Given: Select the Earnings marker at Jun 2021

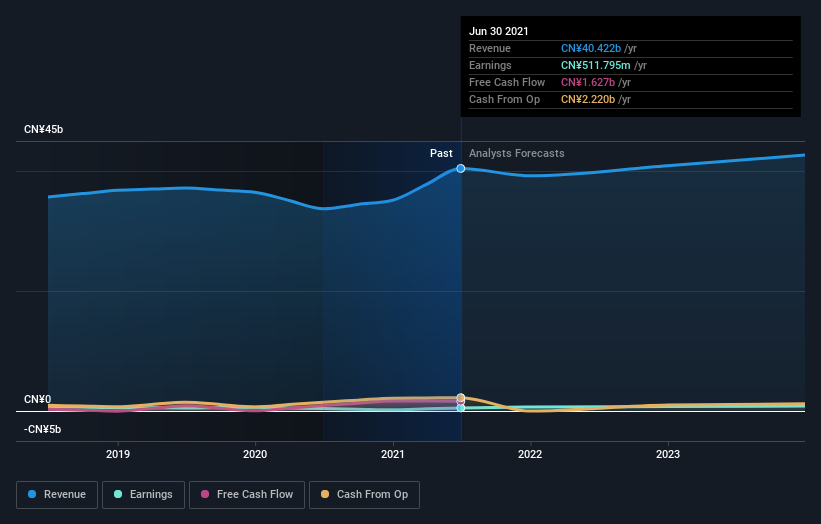Looking at the screenshot, I should coord(461,408).
